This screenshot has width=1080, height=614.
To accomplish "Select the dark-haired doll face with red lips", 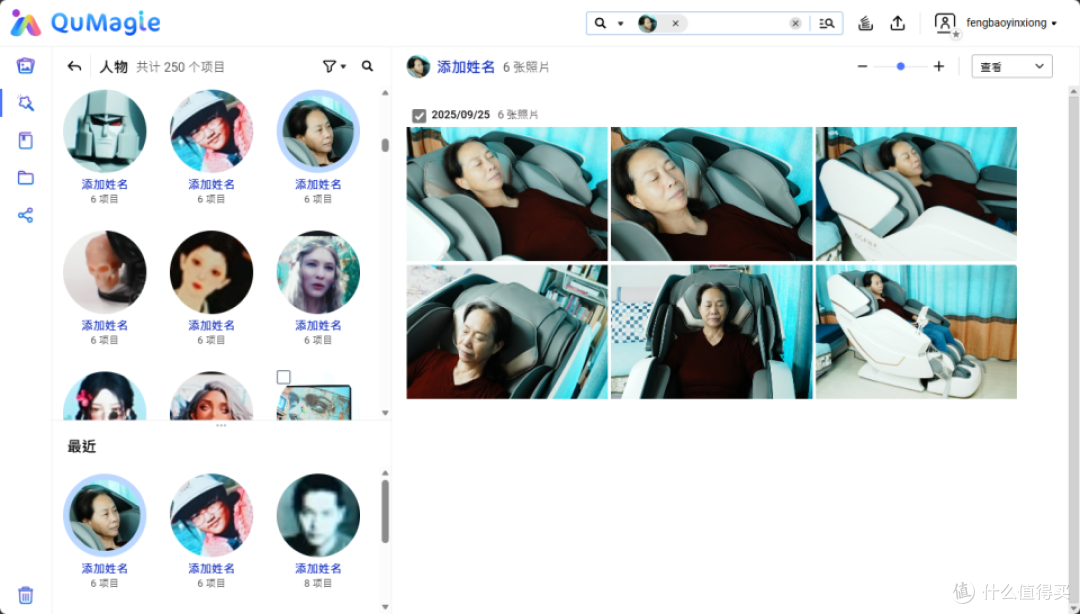I will point(211,272).
